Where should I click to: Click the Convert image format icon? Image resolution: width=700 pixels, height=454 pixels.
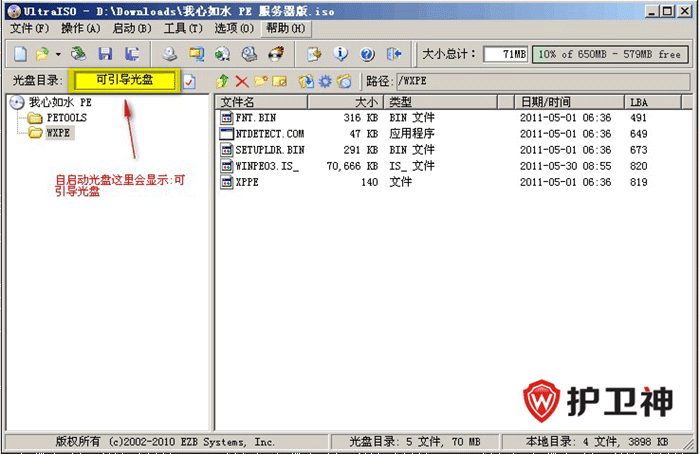click(196, 54)
